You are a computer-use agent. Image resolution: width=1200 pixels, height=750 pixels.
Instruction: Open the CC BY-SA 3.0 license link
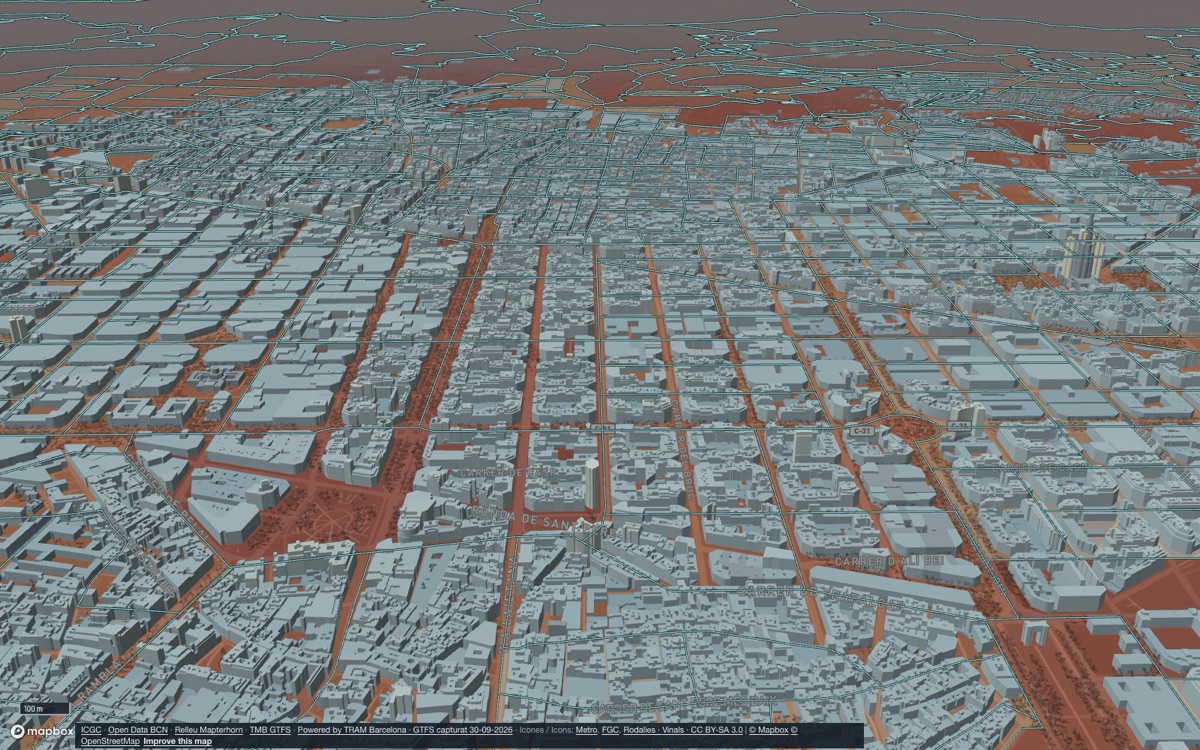pos(717,730)
